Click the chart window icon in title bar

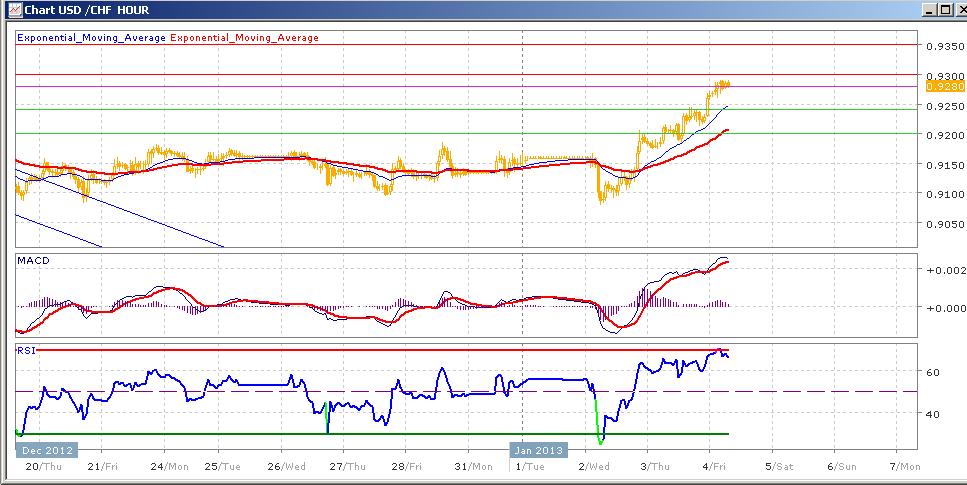14,10
